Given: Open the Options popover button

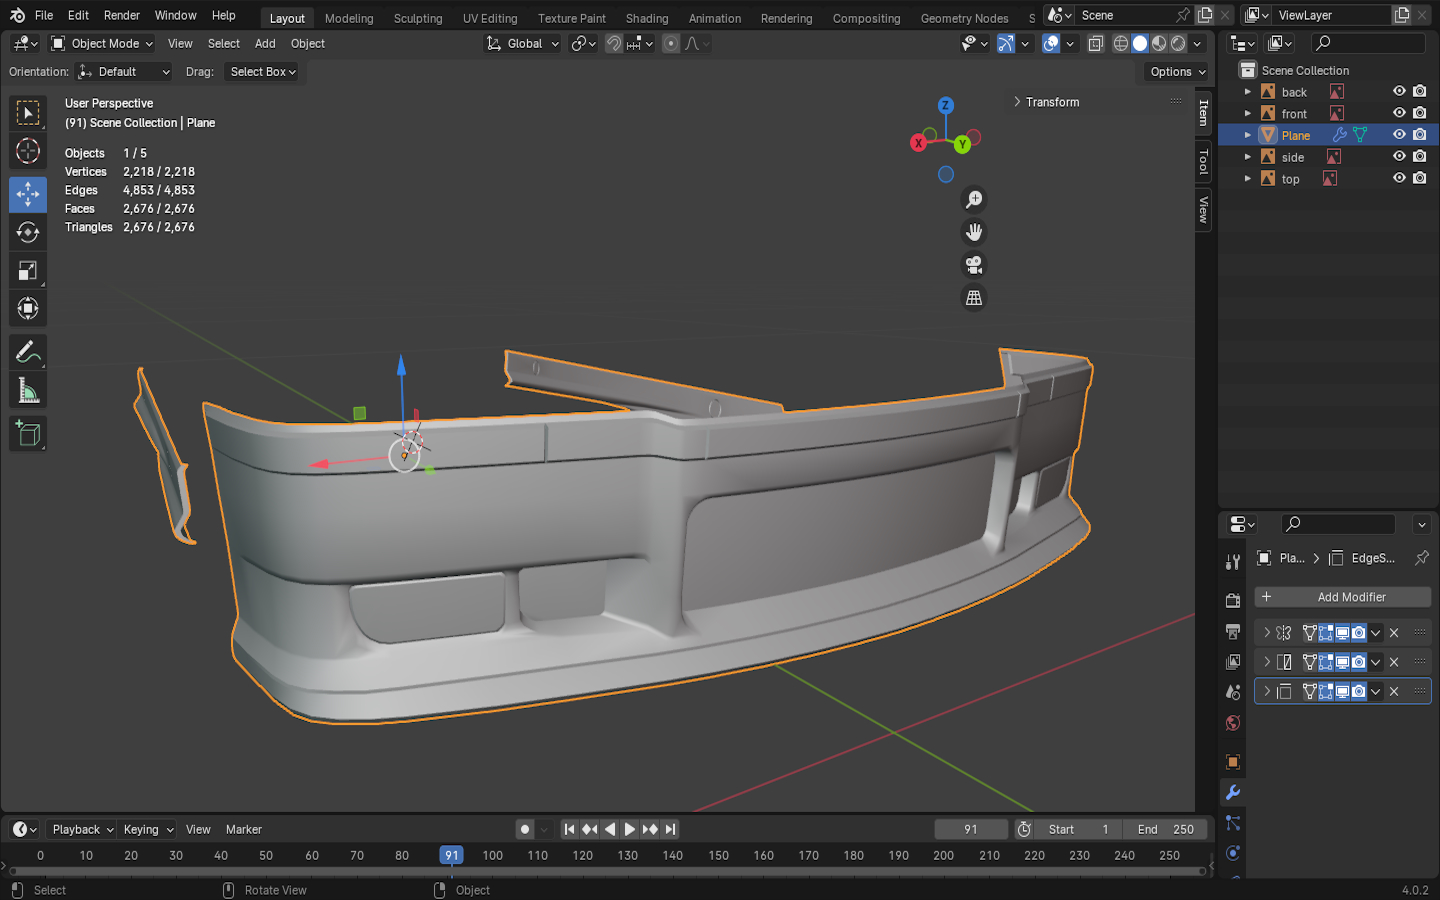Looking at the screenshot, I should coord(1177,72).
